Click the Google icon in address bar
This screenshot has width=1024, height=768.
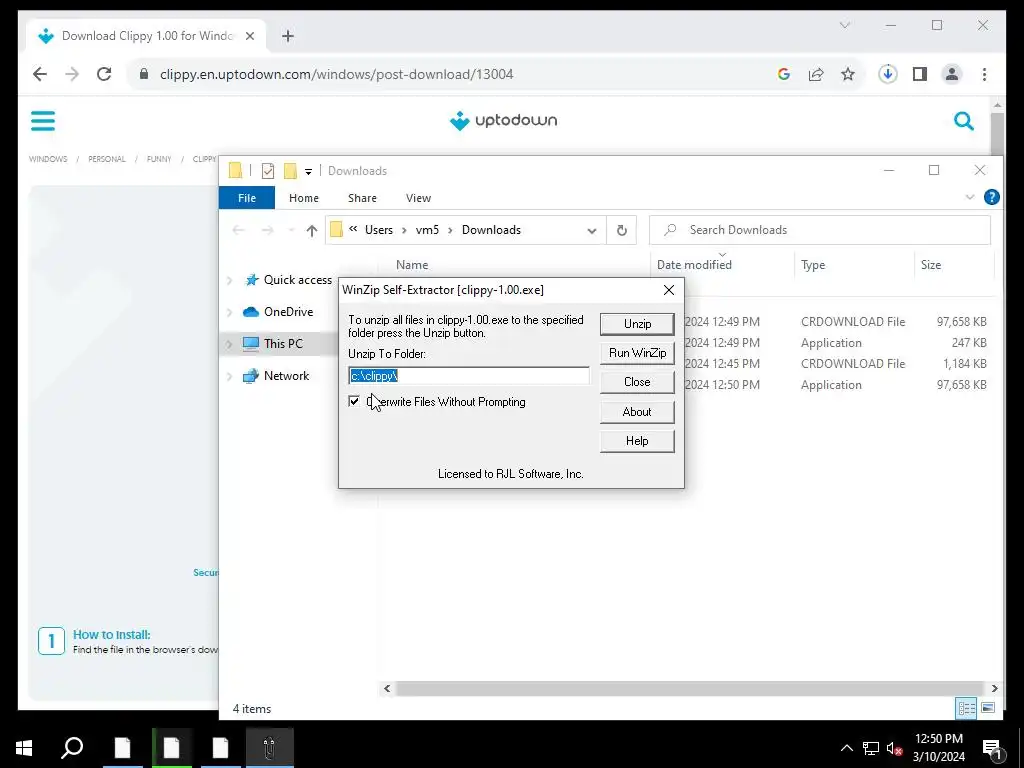784,74
